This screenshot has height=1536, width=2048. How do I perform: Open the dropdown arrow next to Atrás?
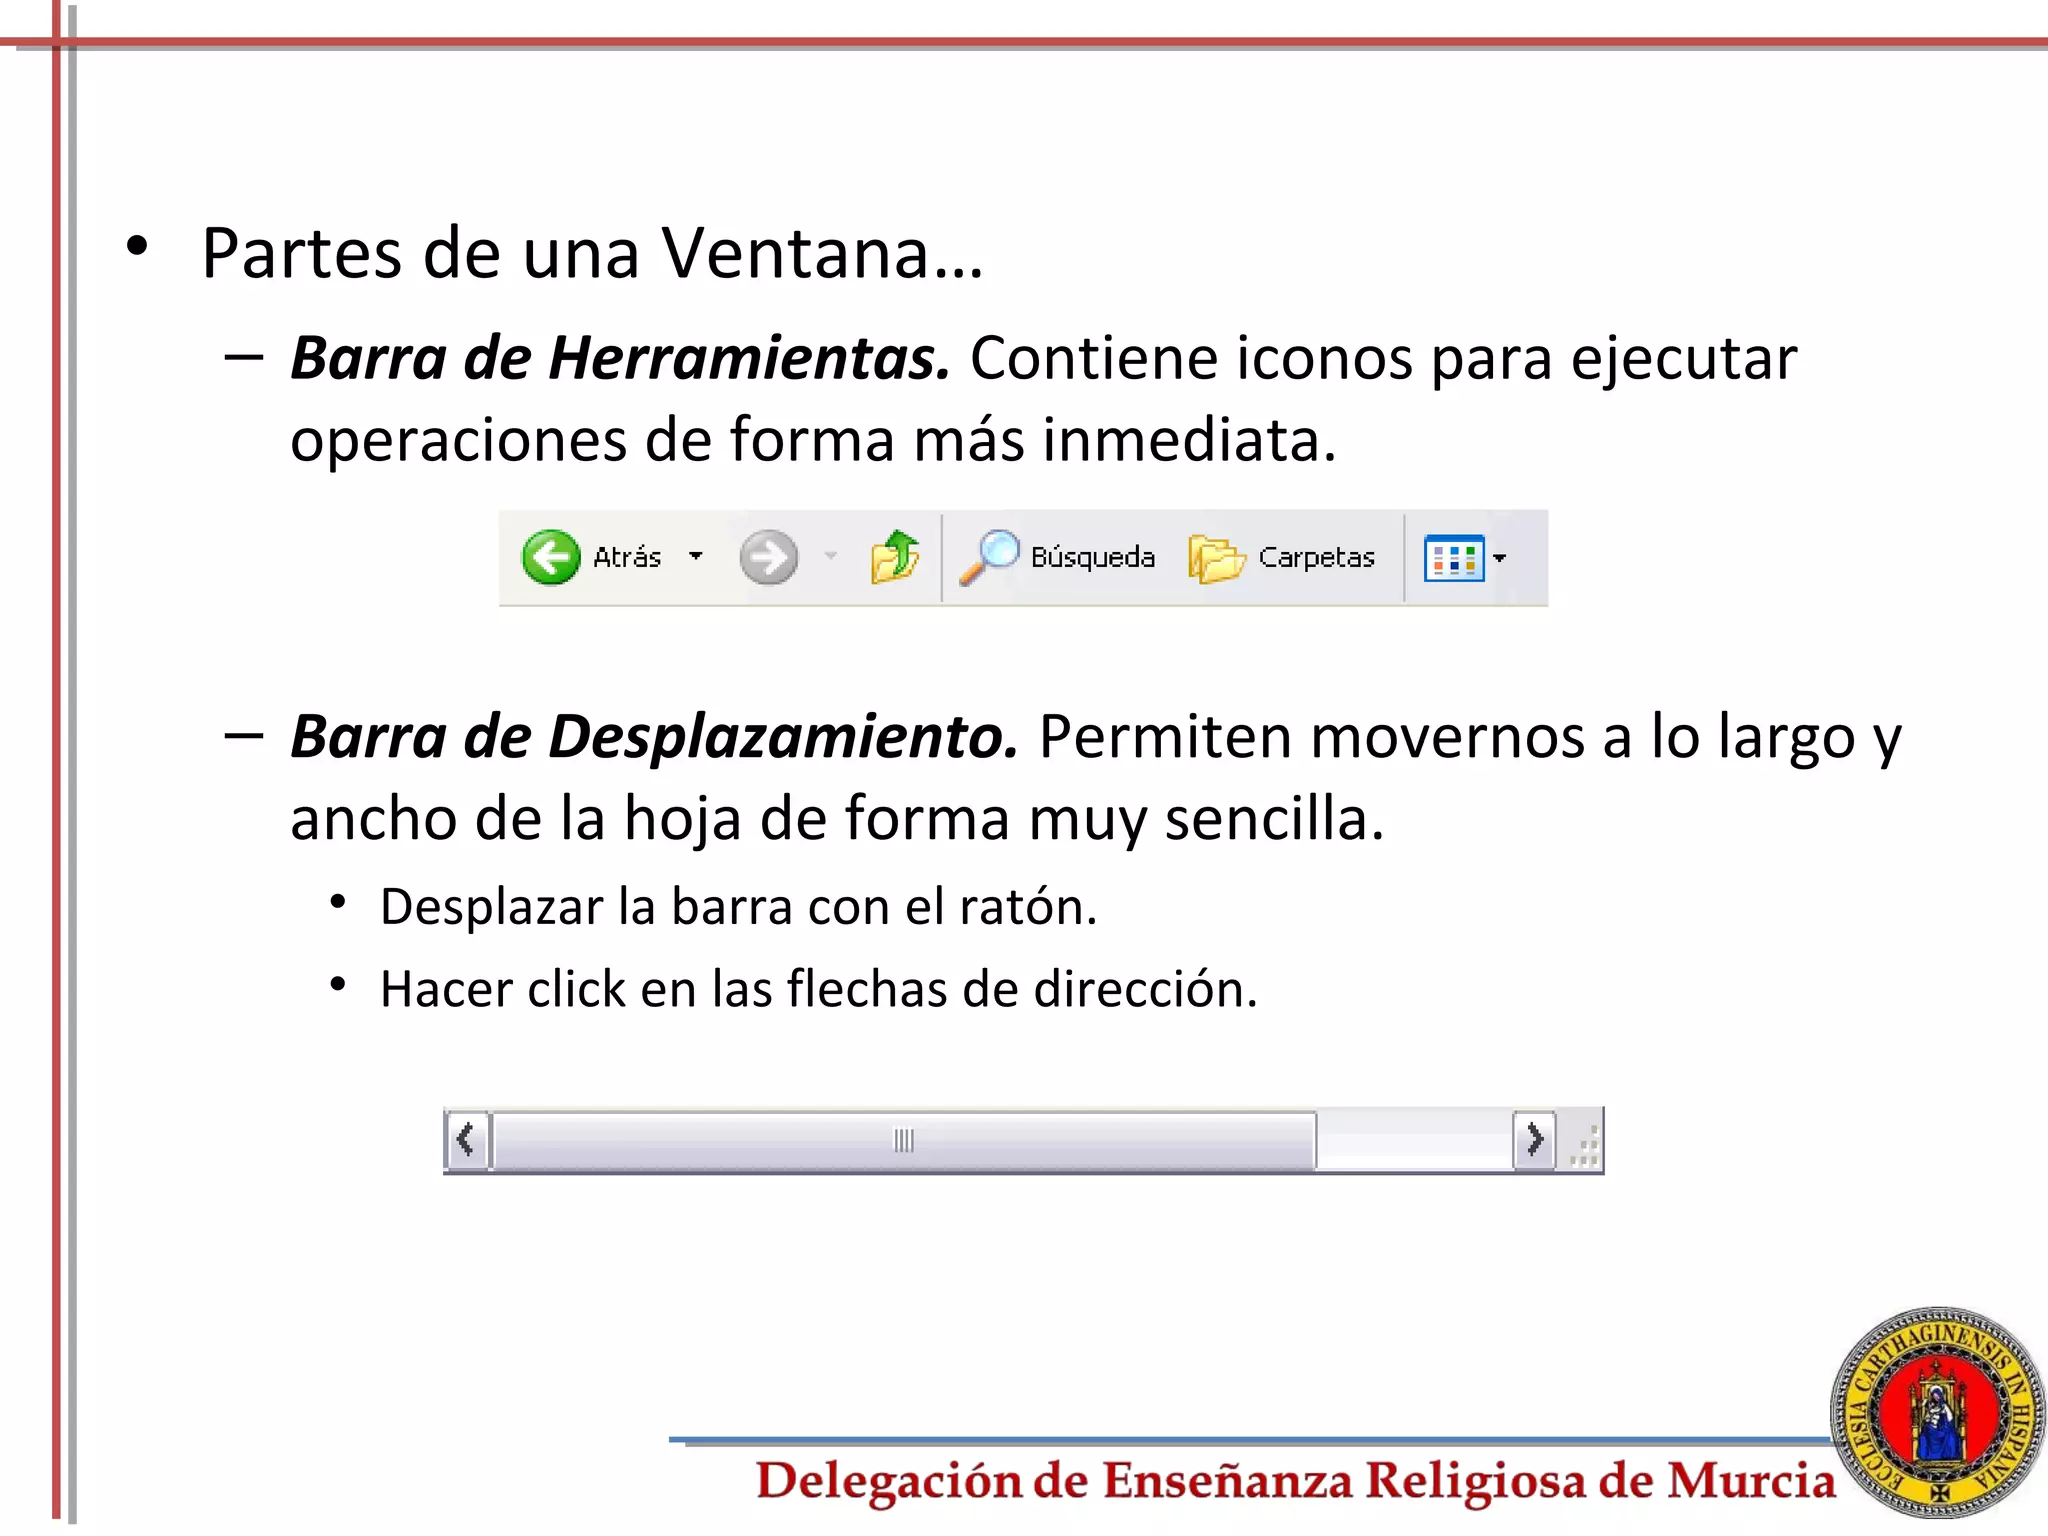(696, 556)
